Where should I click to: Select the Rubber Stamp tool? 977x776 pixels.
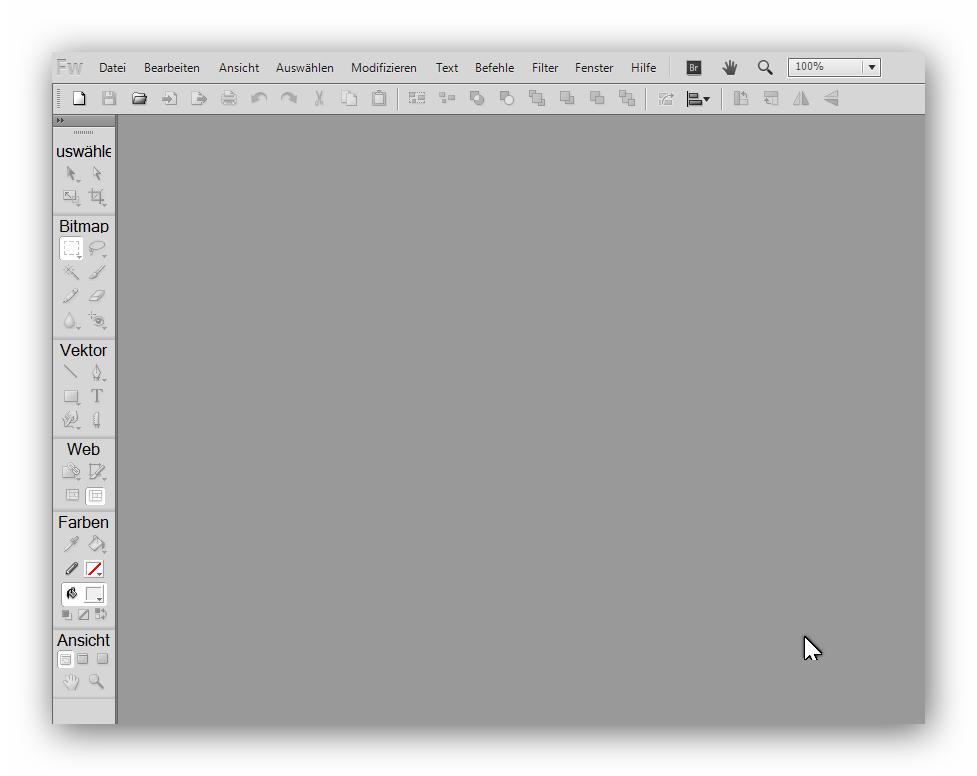click(97, 320)
